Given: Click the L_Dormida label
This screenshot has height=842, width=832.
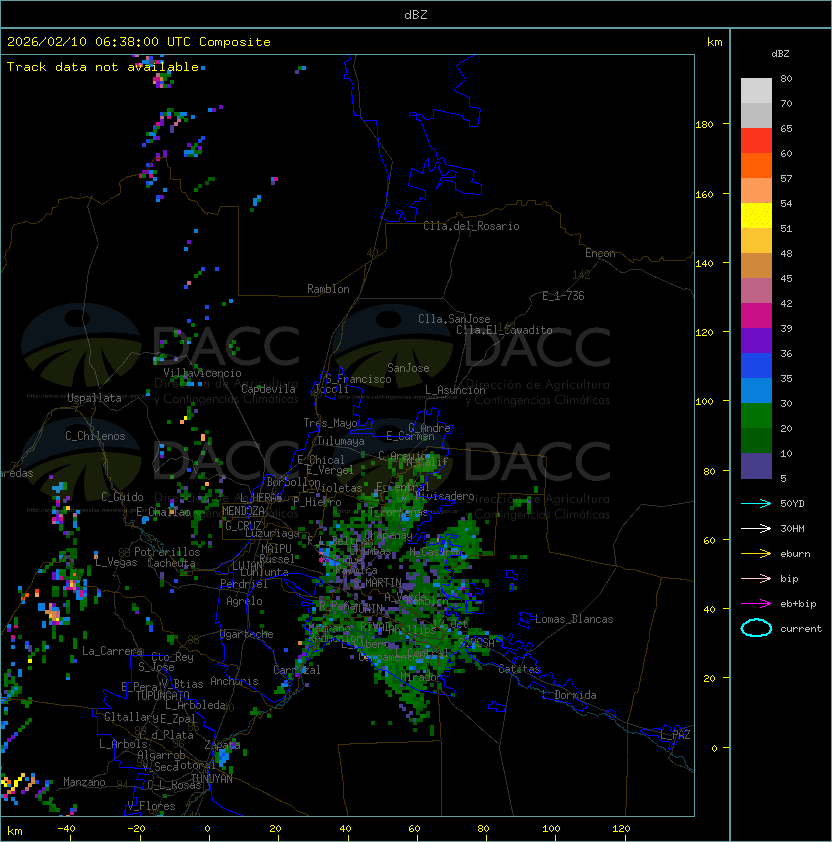Looking at the screenshot, I should 569,695.
